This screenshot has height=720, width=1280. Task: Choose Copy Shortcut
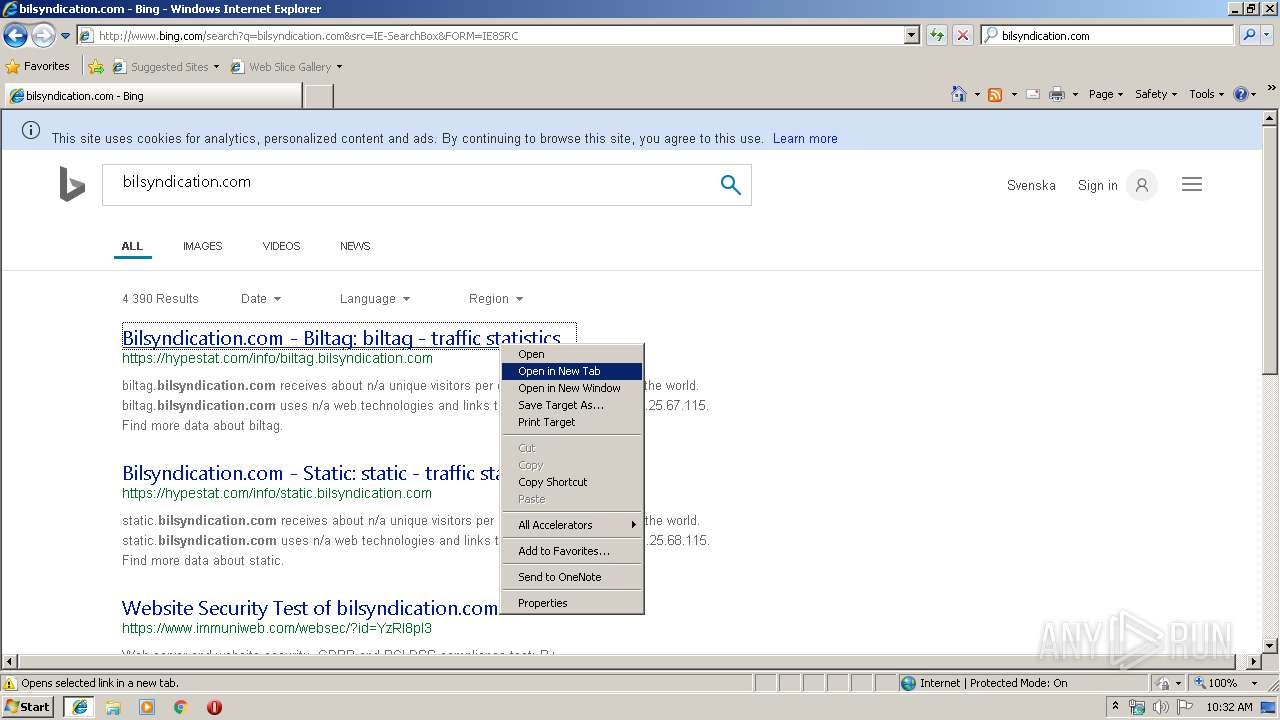(x=572, y=482)
